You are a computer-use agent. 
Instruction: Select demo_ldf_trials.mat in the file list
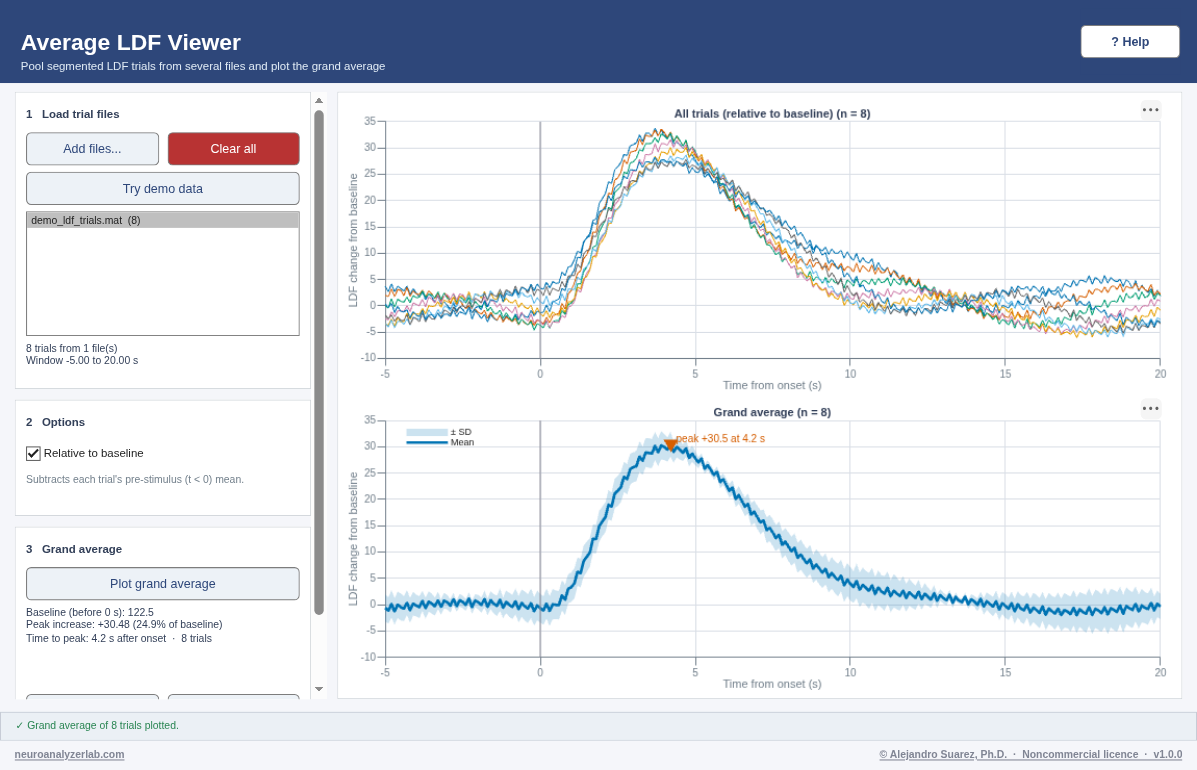click(163, 221)
